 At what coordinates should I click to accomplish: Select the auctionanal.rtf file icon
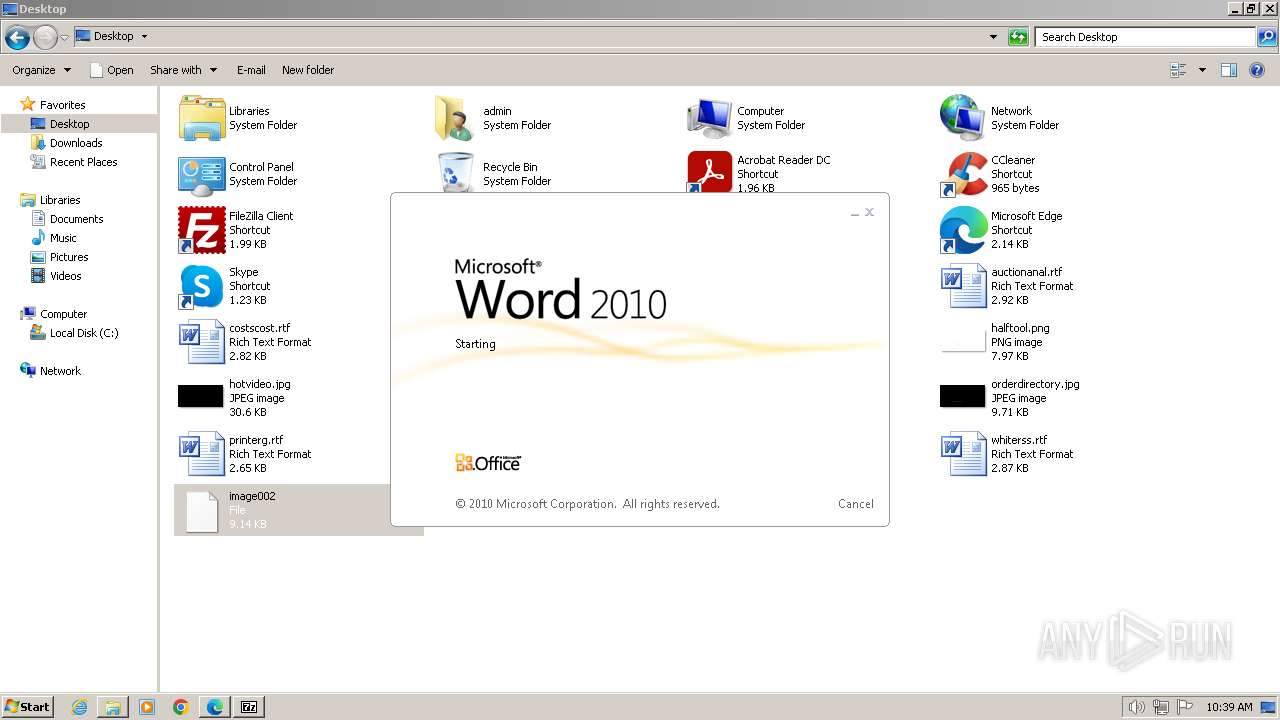[964, 286]
